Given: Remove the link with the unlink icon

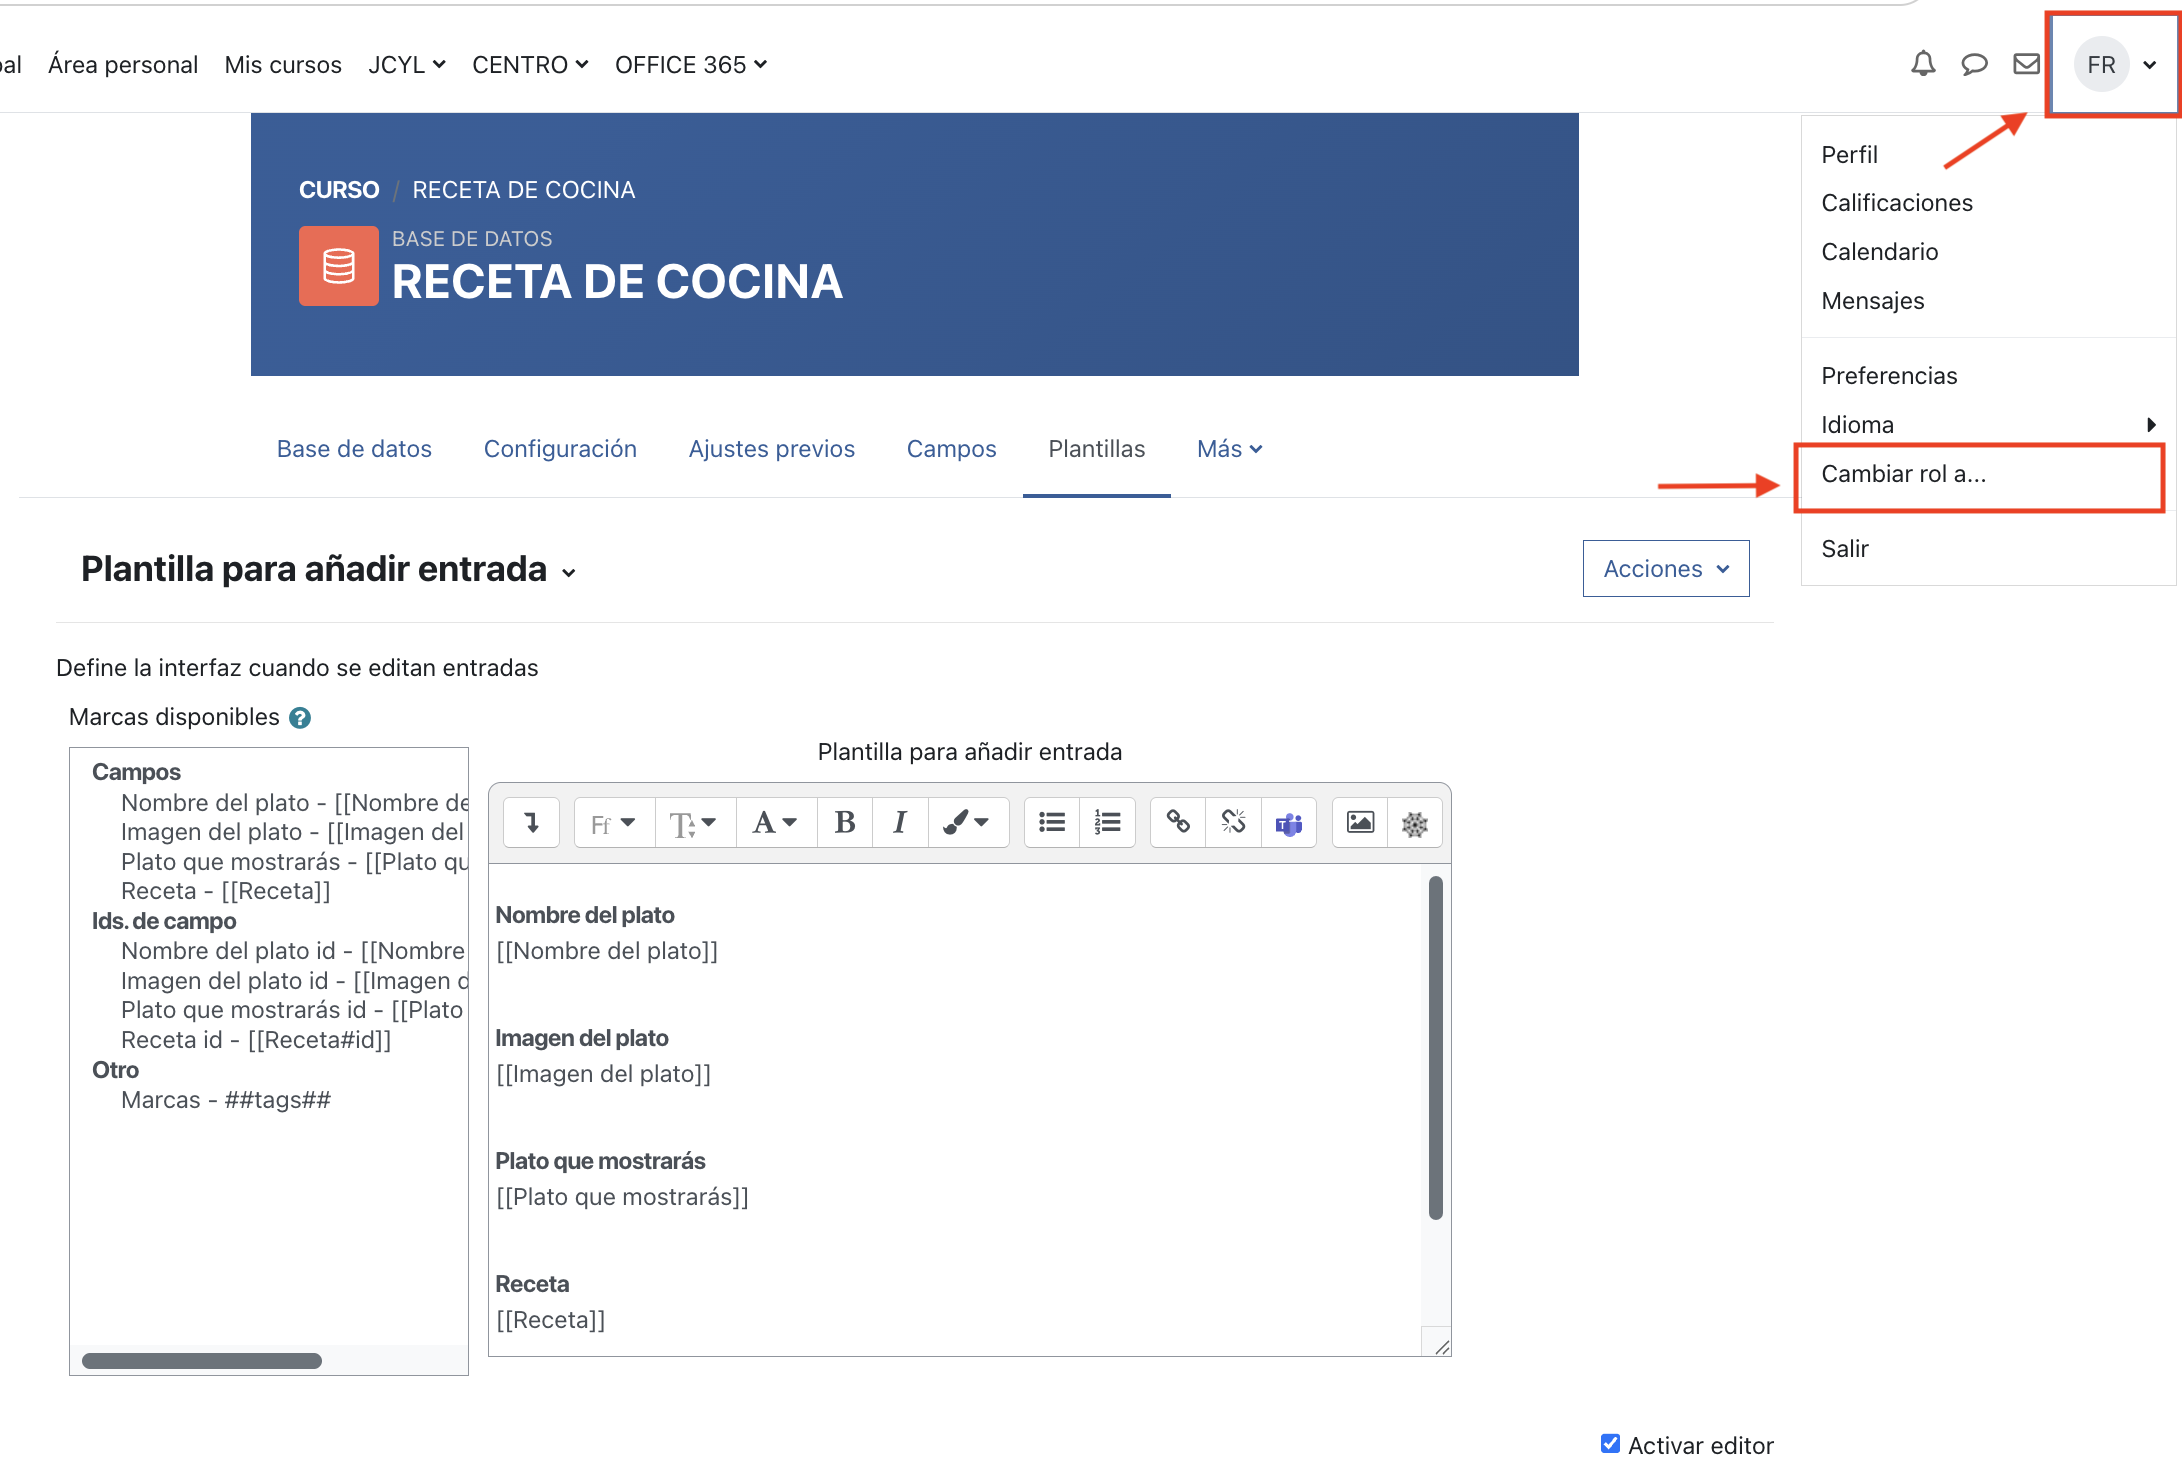Looking at the screenshot, I should (x=1233, y=822).
